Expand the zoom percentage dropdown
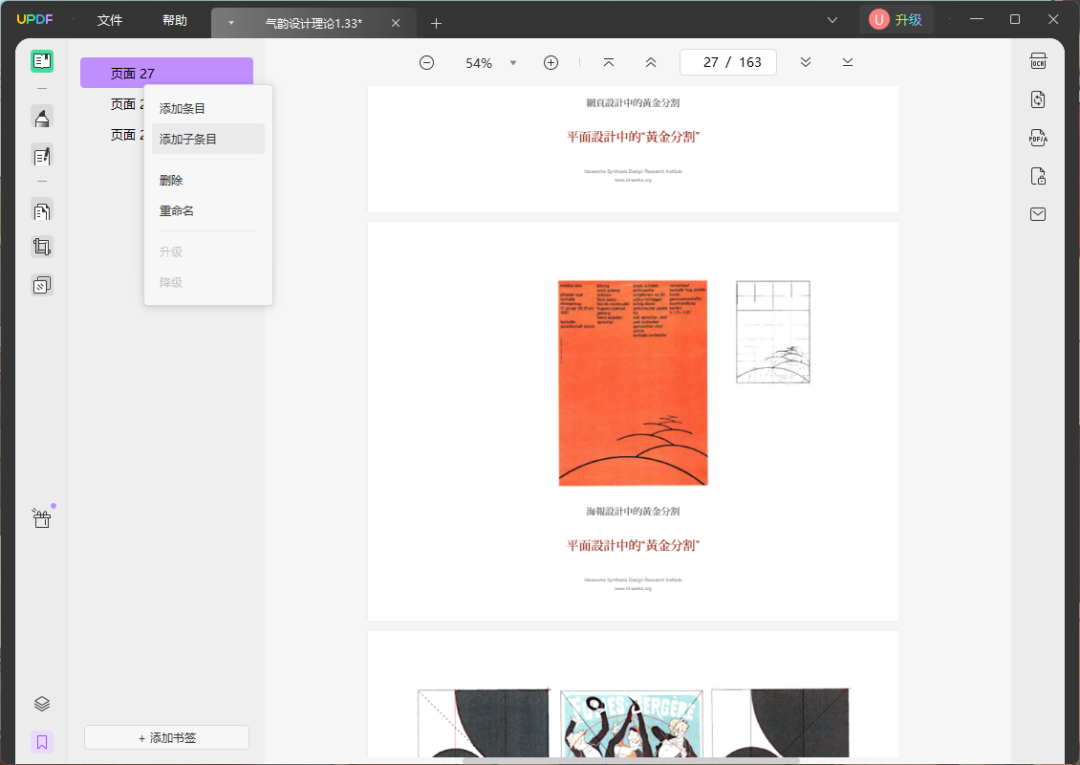1080x765 pixels. pyautogui.click(x=513, y=63)
